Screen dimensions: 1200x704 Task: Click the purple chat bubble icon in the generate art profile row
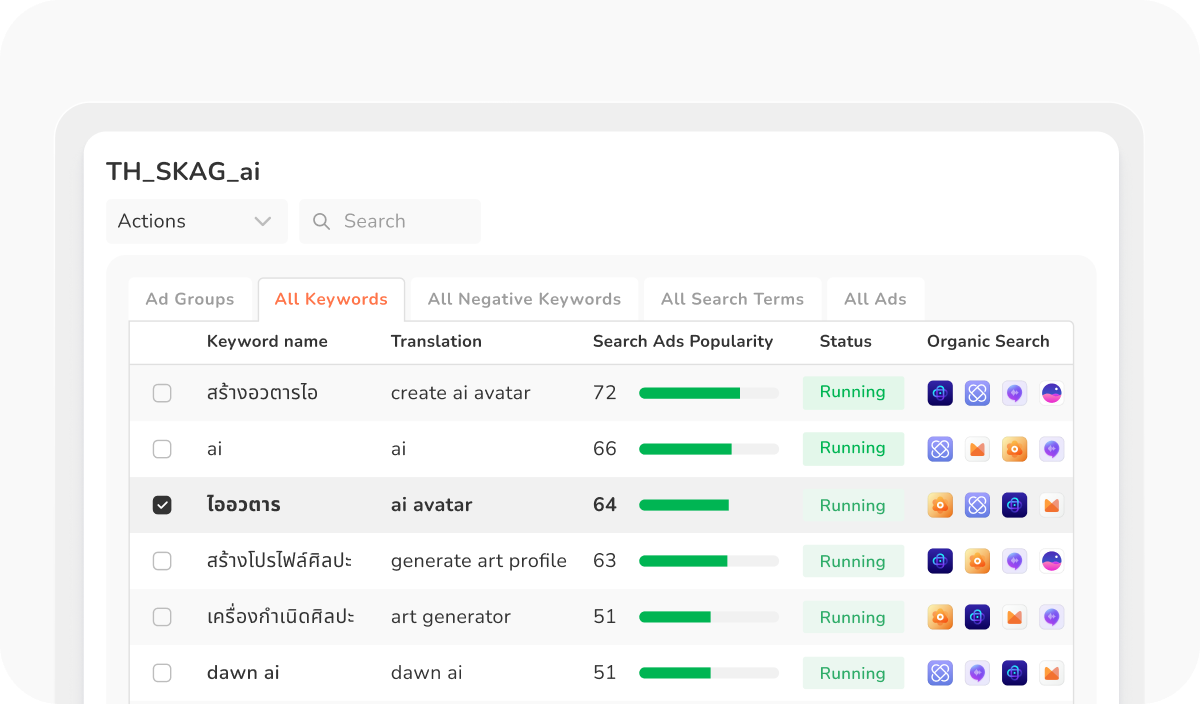pos(1014,561)
